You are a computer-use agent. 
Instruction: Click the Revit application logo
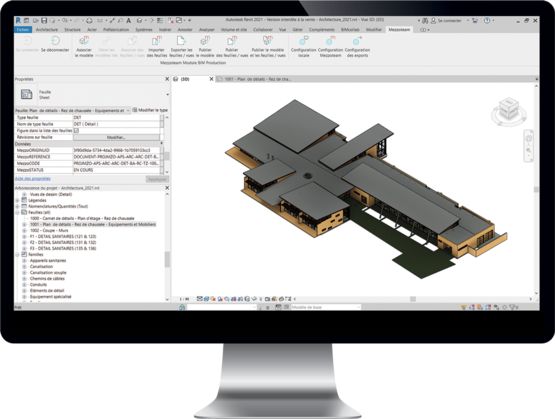pyautogui.click(x=18, y=21)
